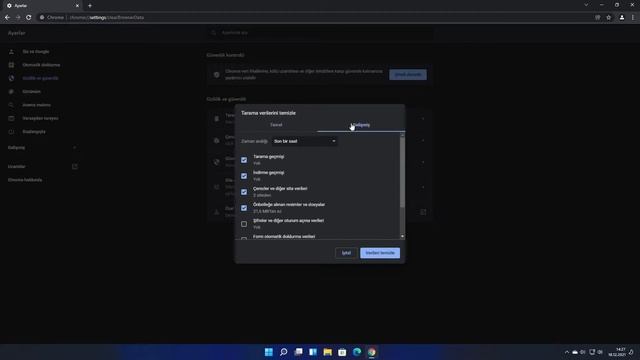Toggle Önbelleğe alınan resimler ve dosyalar checkbox
This screenshot has width=640, height=360.
[x=244, y=208]
